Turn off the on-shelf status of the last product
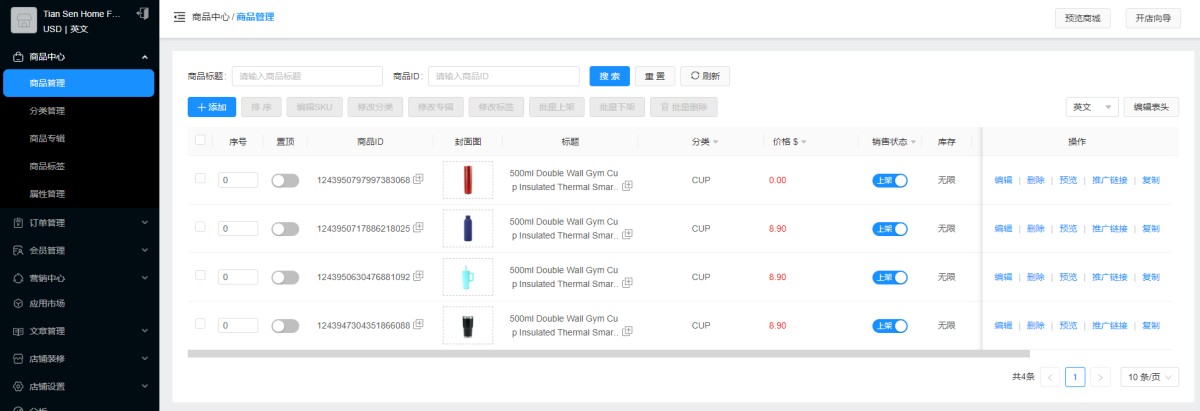Viewport: 1200px width, 411px height. (x=889, y=325)
